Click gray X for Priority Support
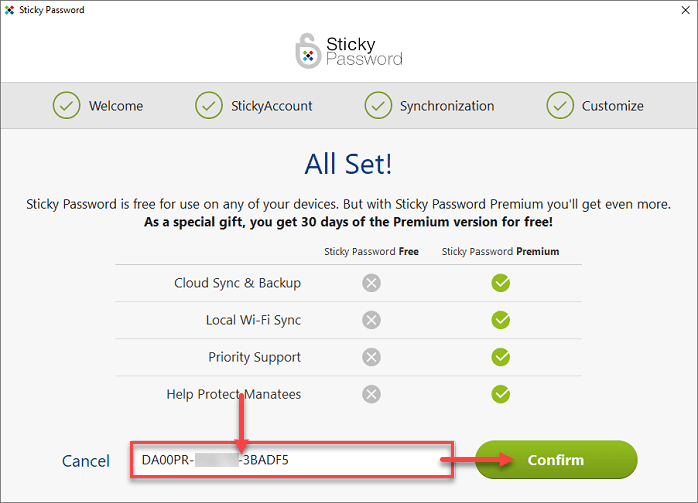Image resolution: width=698 pixels, height=503 pixels. (x=371, y=357)
